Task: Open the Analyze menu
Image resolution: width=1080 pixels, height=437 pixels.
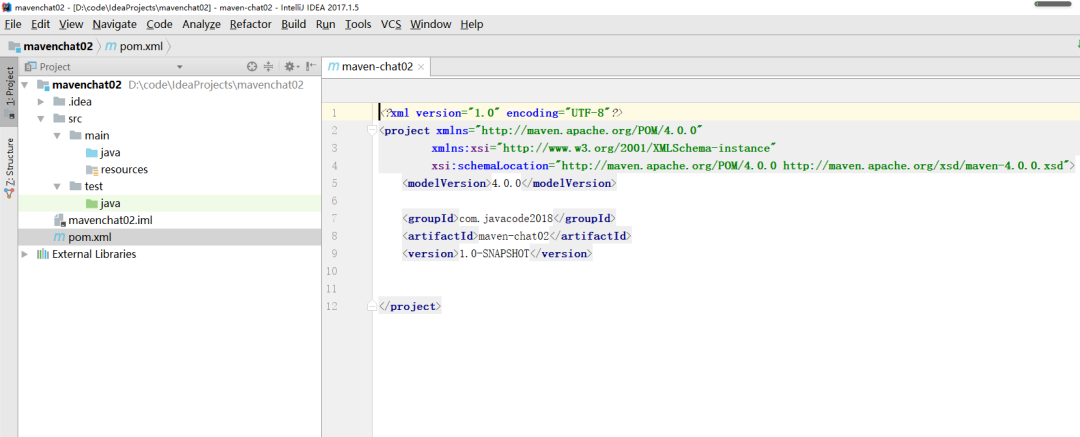Action: [x=201, y=24]
